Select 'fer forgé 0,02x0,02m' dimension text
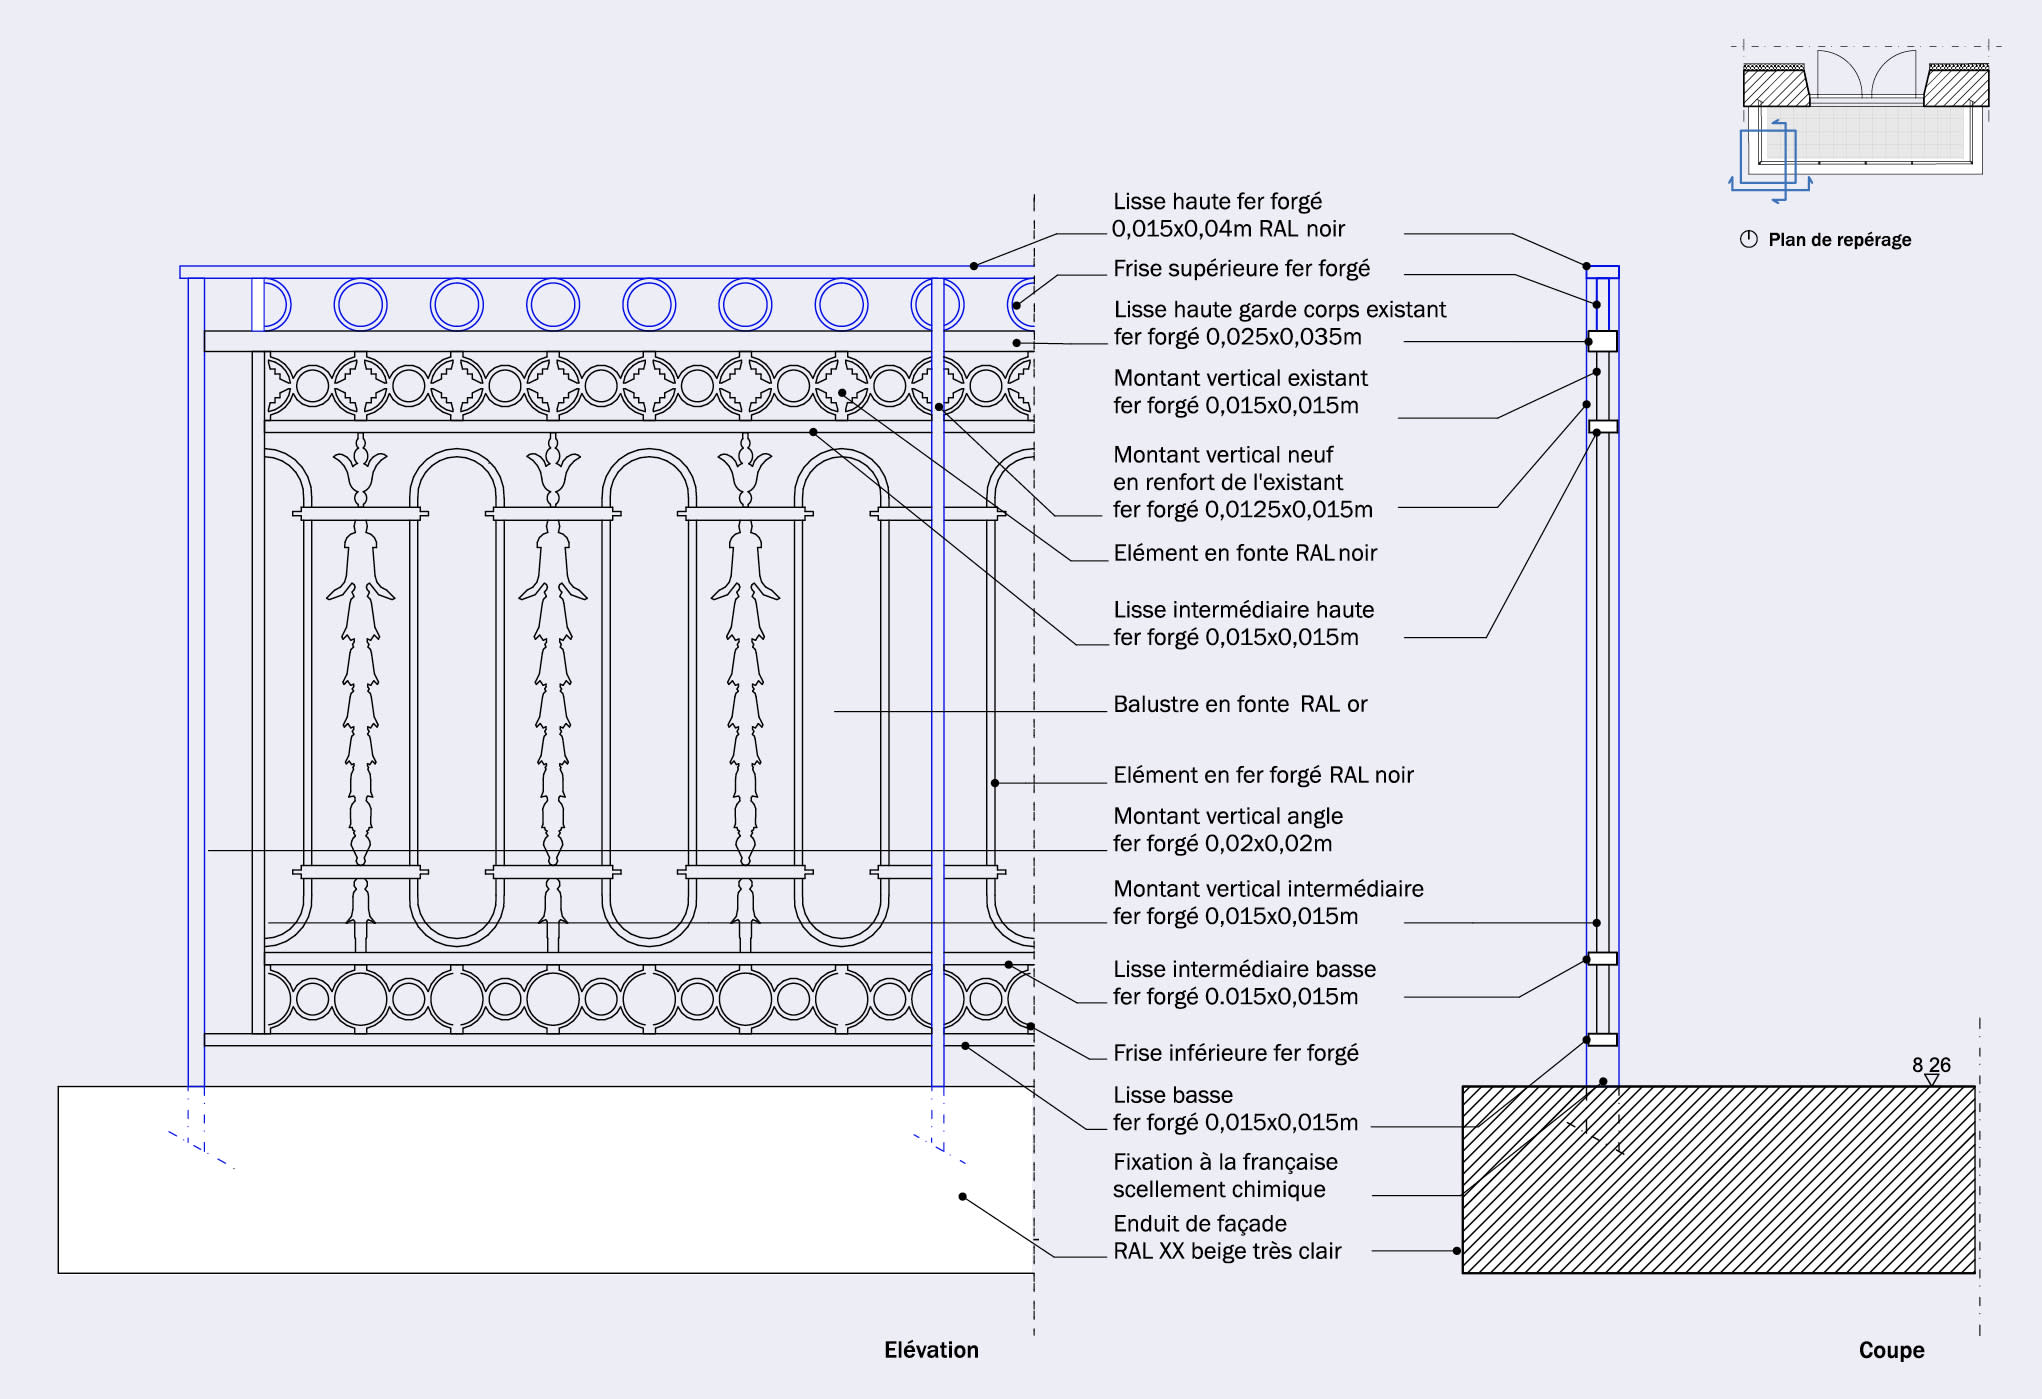The width and height of the screenshot is (2042, 1399). point(1223,844)
